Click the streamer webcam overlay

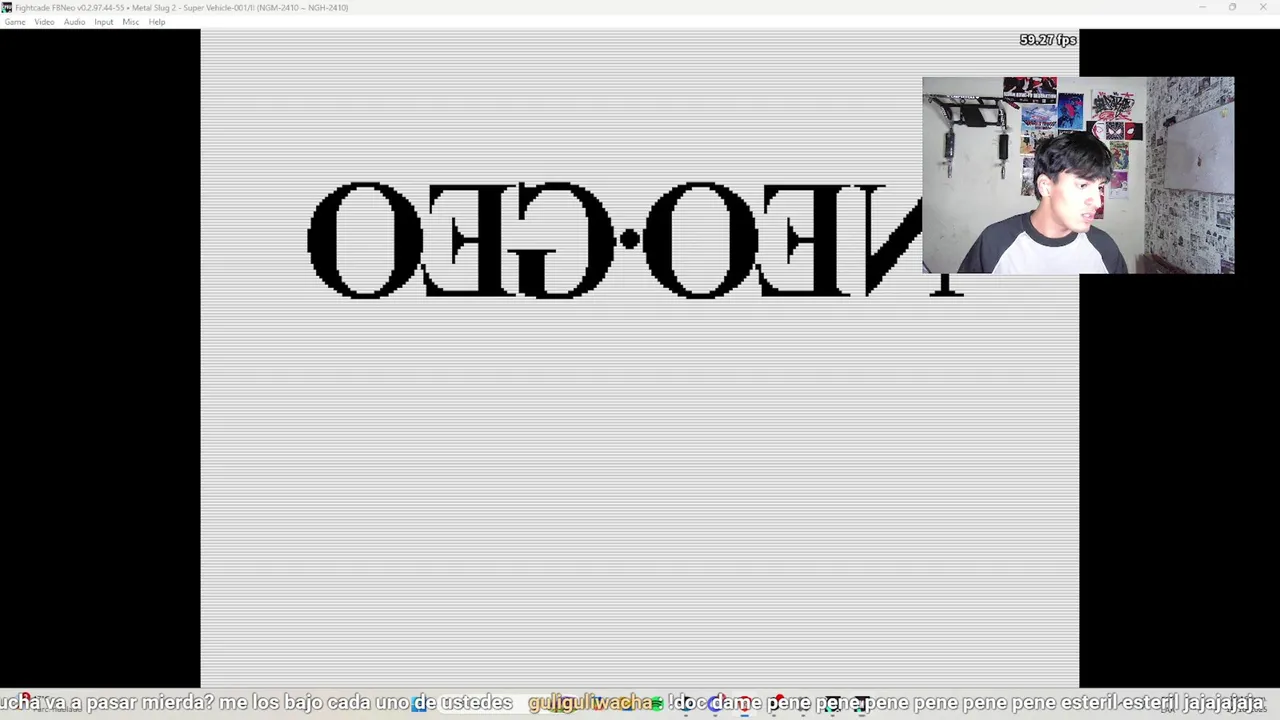[1078, 175]
